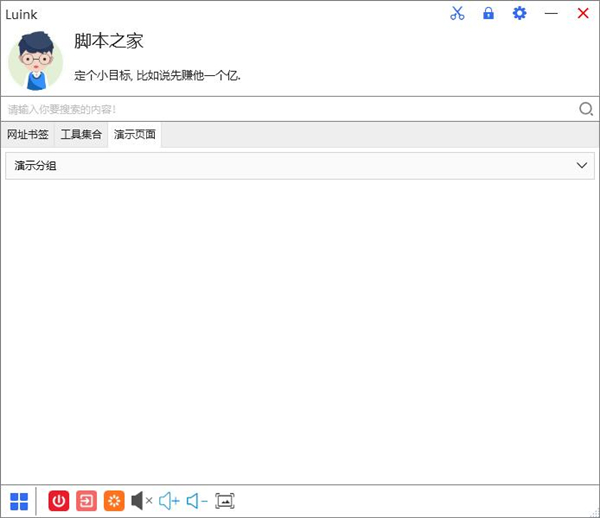Open settings via the gear icon

click(519, 14)
